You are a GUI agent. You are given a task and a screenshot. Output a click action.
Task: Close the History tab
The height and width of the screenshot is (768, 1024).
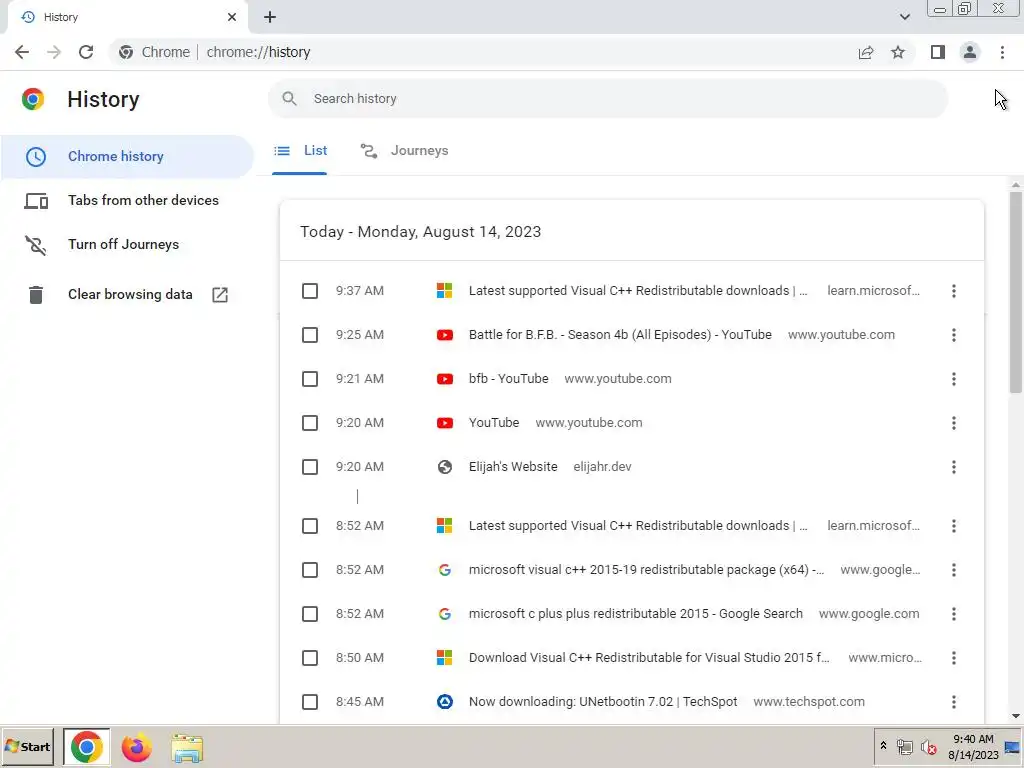[x=232, y=17]
